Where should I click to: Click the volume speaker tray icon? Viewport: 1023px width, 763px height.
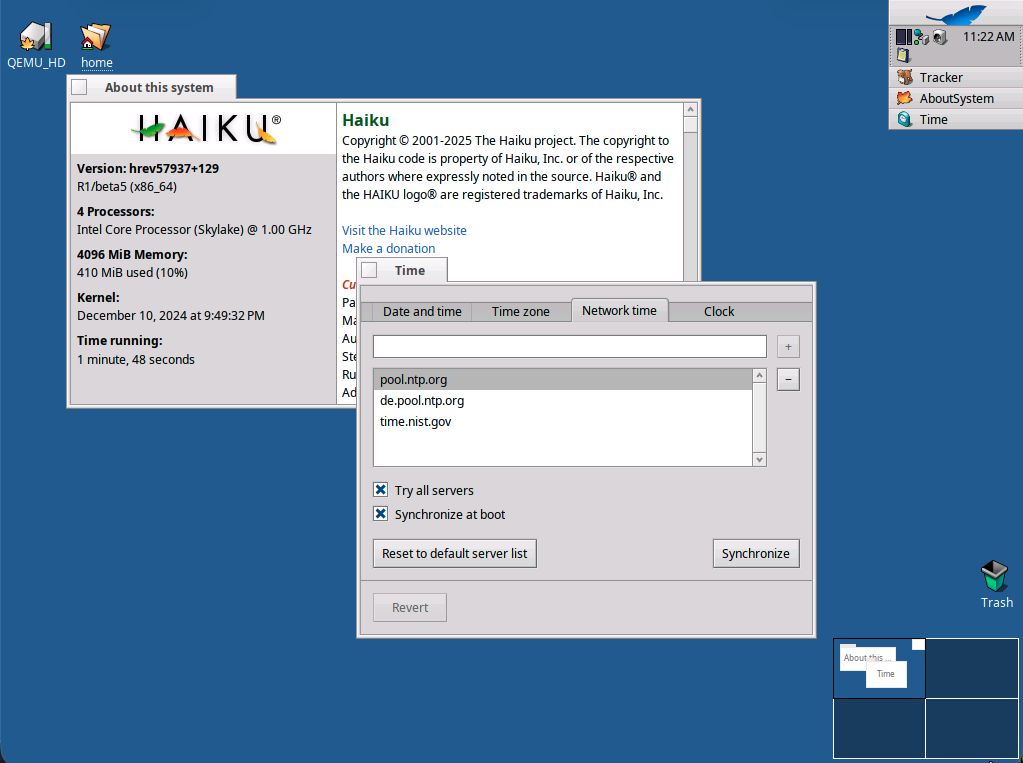tap(939, 37)
